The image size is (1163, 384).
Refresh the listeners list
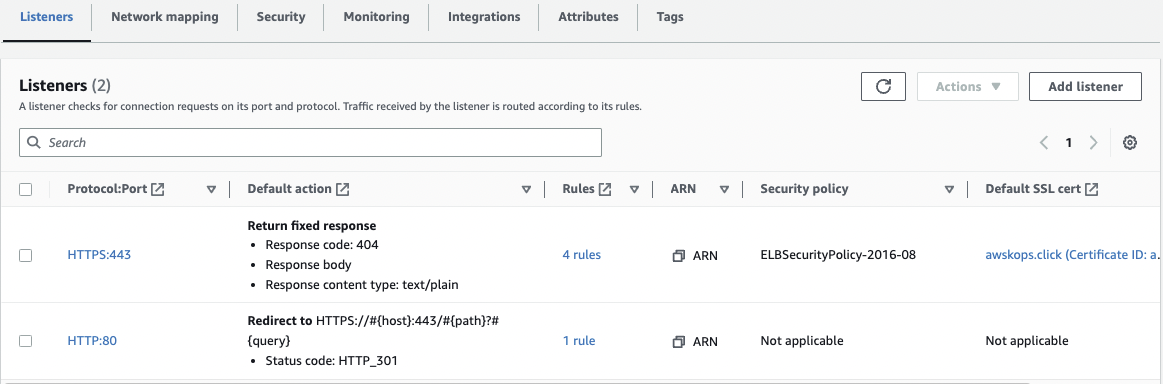[x=883, y=87]
